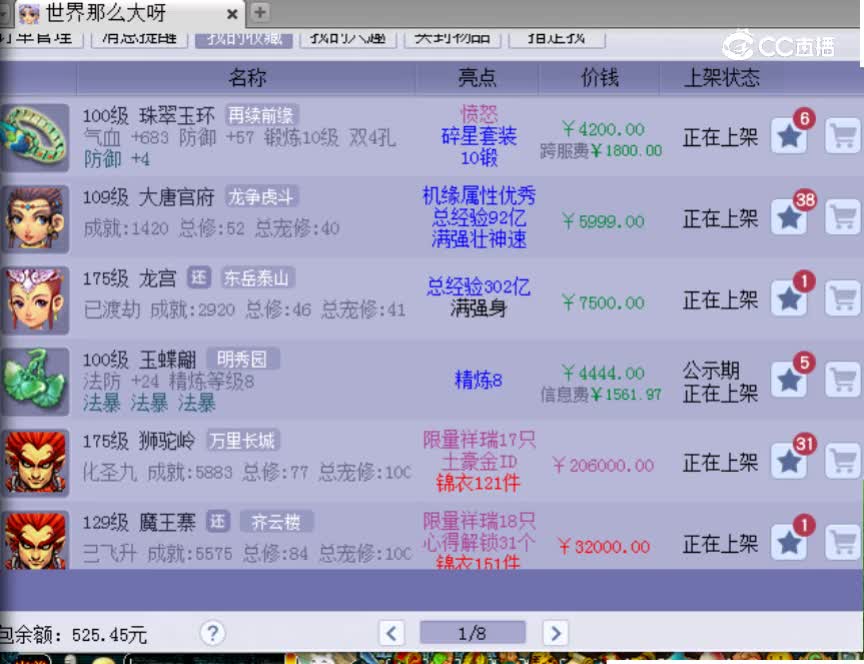Open the 龙宫 character portrait
Screen dimensions: 864x664
tap(35, 300)
